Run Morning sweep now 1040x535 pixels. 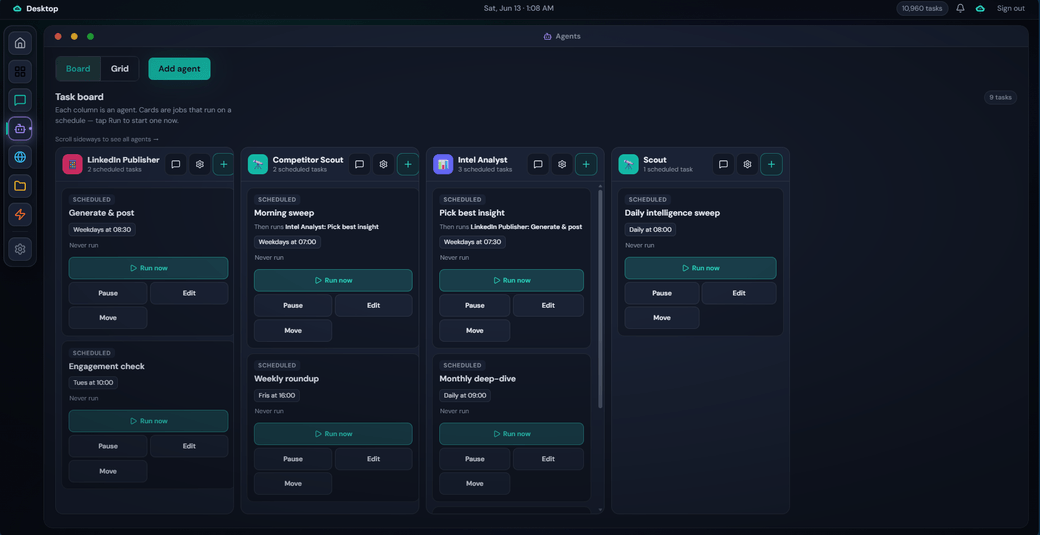(x=333, y=280)
